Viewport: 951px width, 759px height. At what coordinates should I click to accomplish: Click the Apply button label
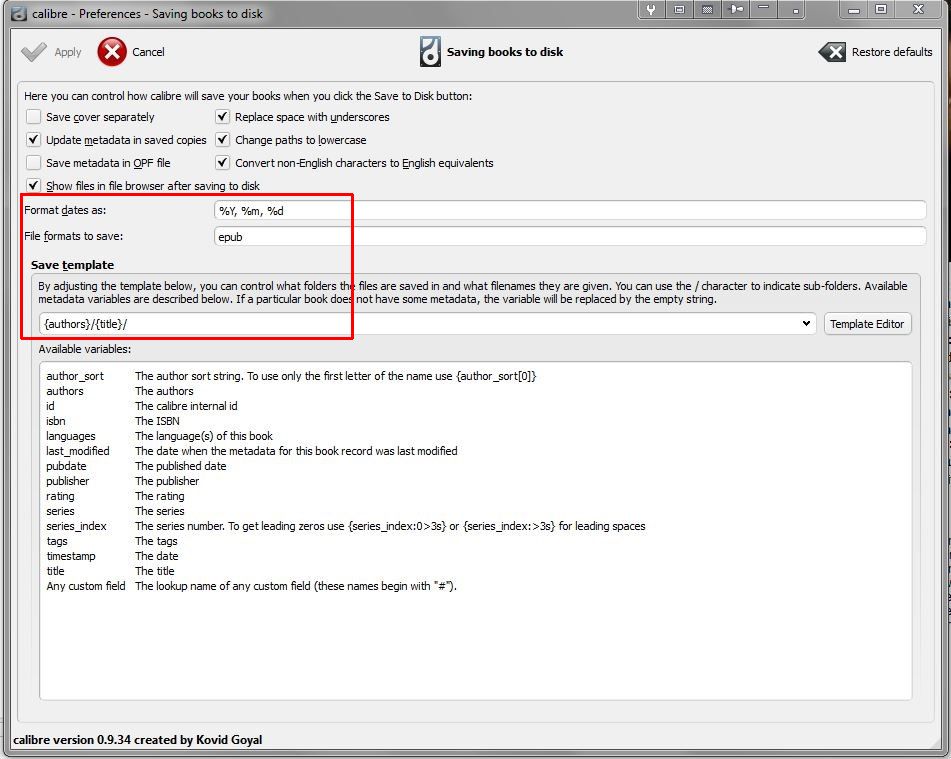click(x=68, y=52)
